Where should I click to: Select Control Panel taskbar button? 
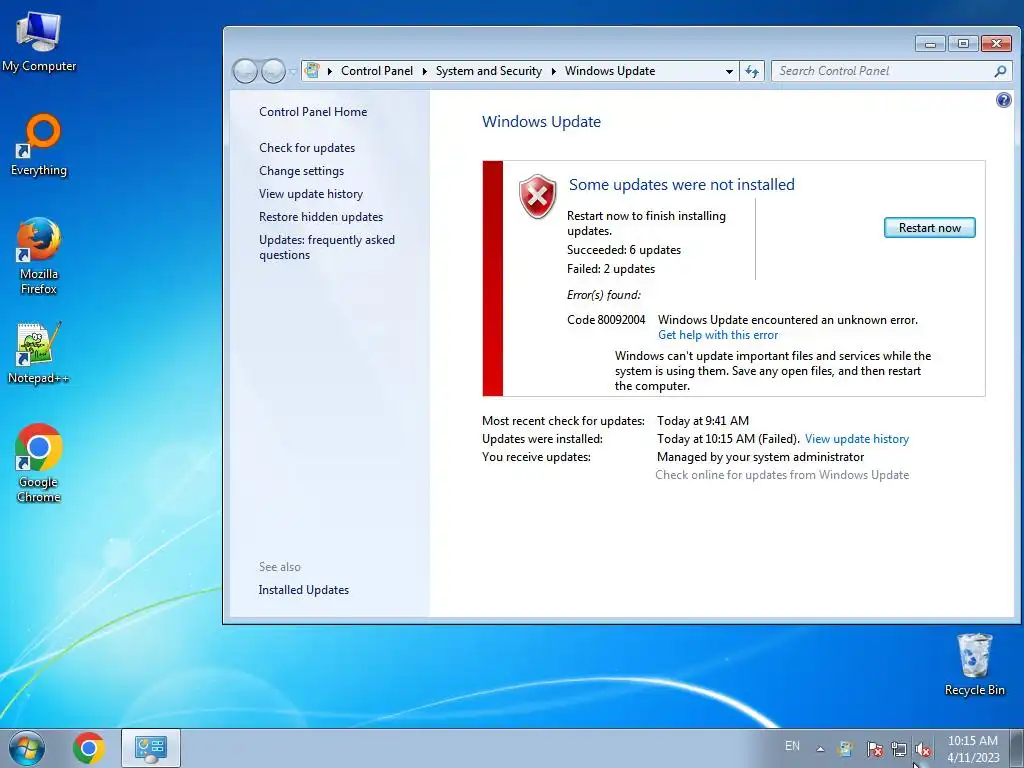(151, 748)
